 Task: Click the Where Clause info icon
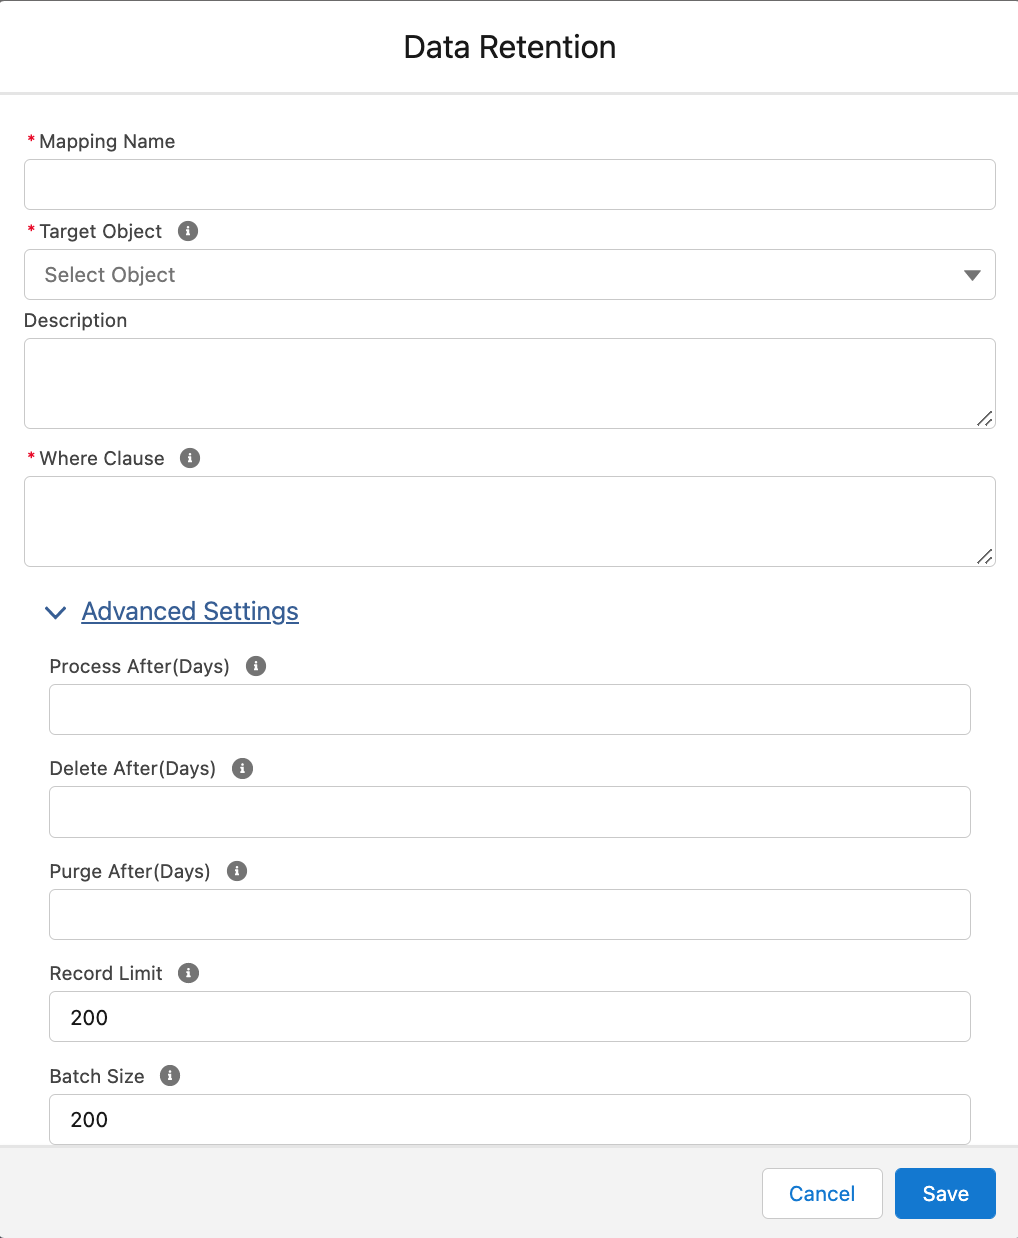(190, 458)
